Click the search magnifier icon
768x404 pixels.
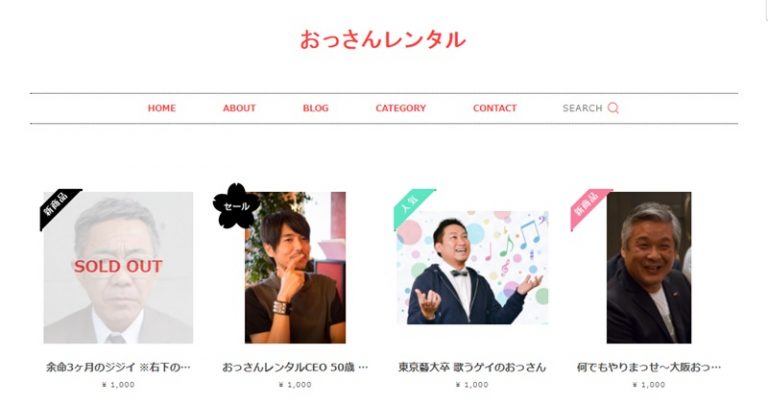pyautogui.click(x=613, y=108)
